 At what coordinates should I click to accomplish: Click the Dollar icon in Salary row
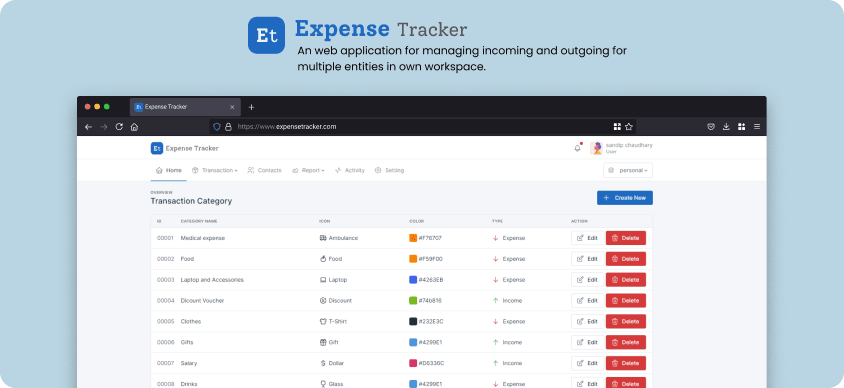click(323, 363)
